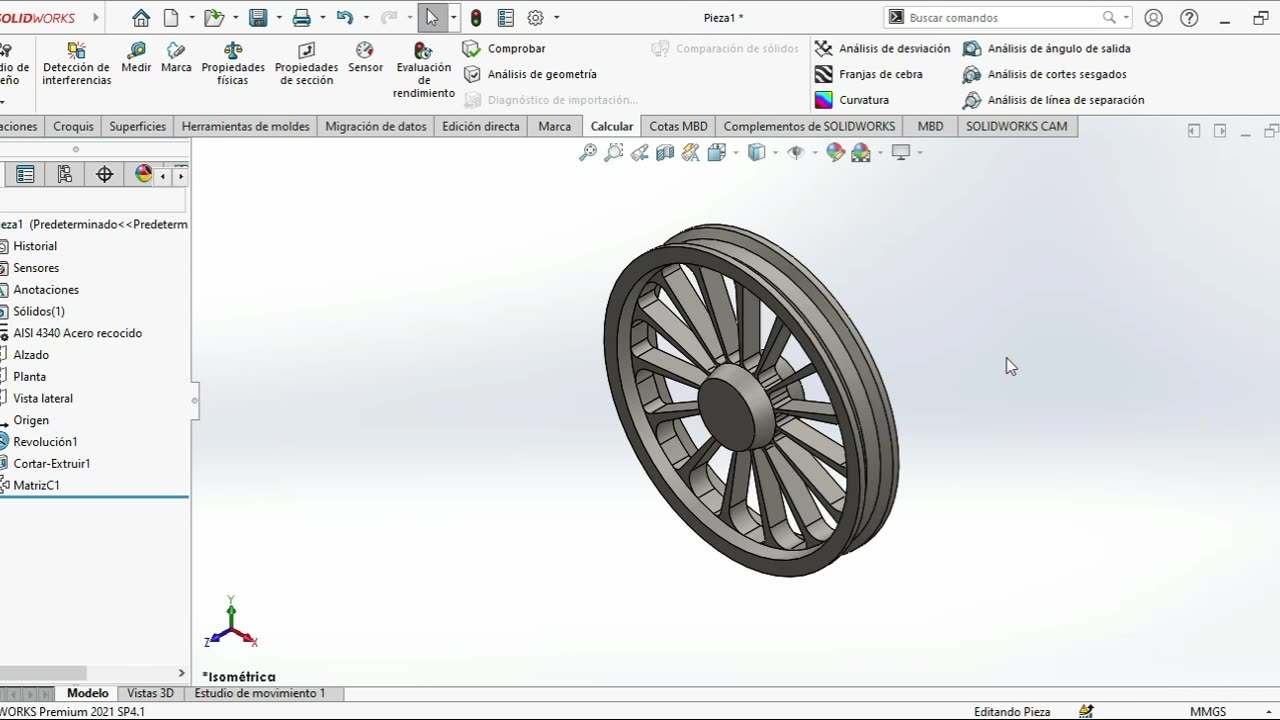1280x720 pixels.
Task: Select the Medir measuring tool
Action: tap(136, 58)
